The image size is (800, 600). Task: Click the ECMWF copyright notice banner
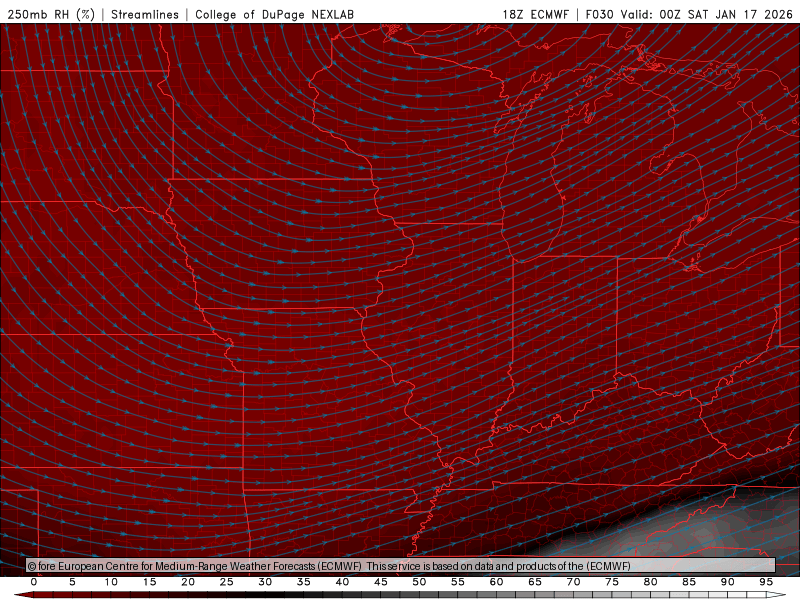[x=401, y=566]
